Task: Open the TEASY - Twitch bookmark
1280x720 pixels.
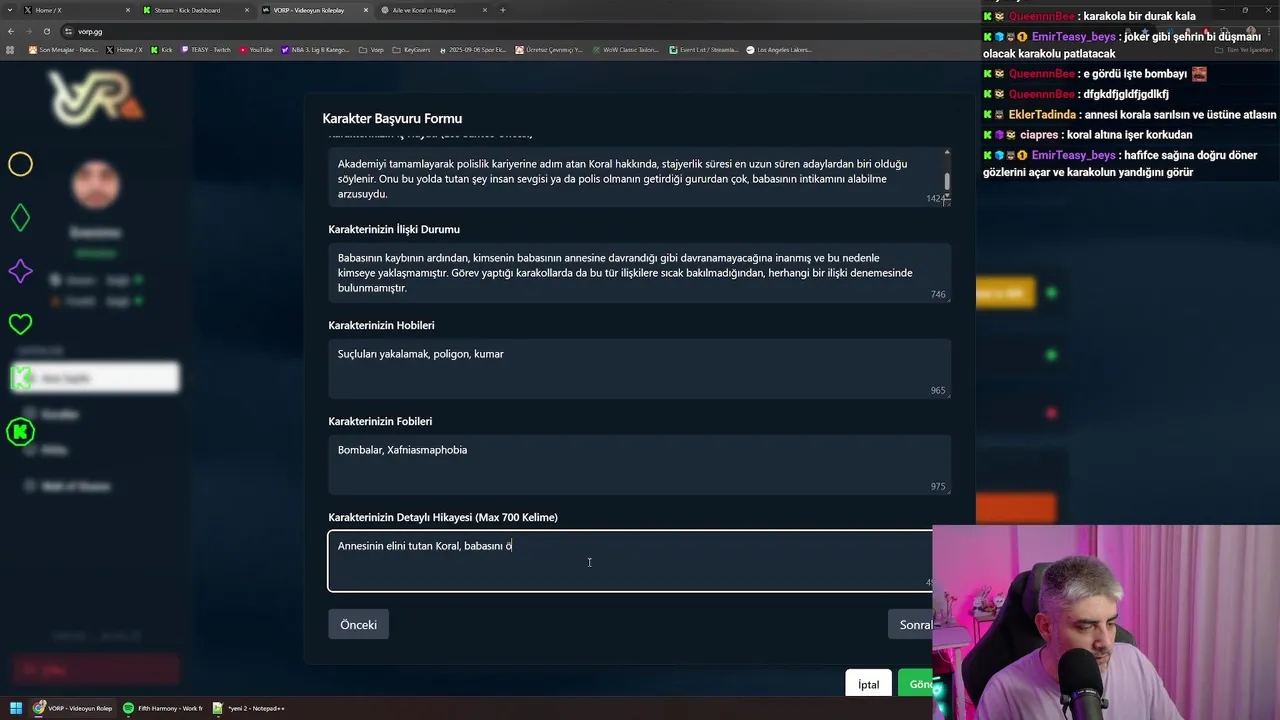Action: point(205,49)
